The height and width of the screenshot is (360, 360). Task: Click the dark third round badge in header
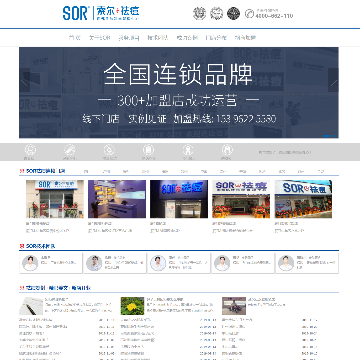coord(233,13)
